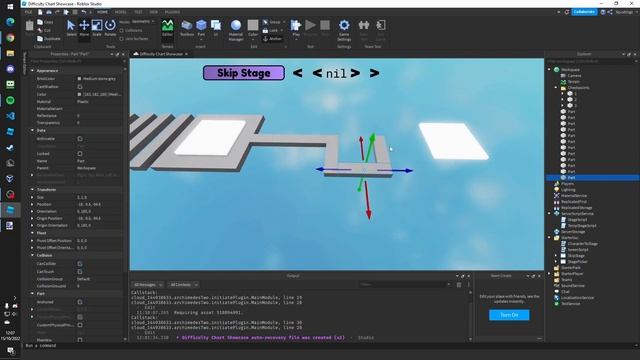Viewport: 640px width, 360px height.
Task: Open the Windows Start menu
Action: [x=10, y=7]
